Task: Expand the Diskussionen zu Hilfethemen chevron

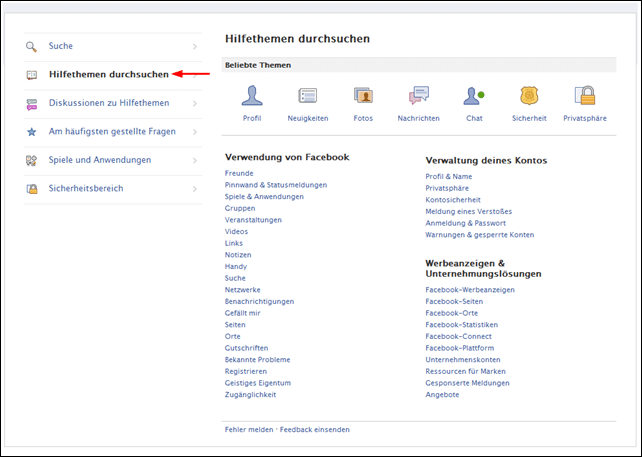Action: point(195,104)
